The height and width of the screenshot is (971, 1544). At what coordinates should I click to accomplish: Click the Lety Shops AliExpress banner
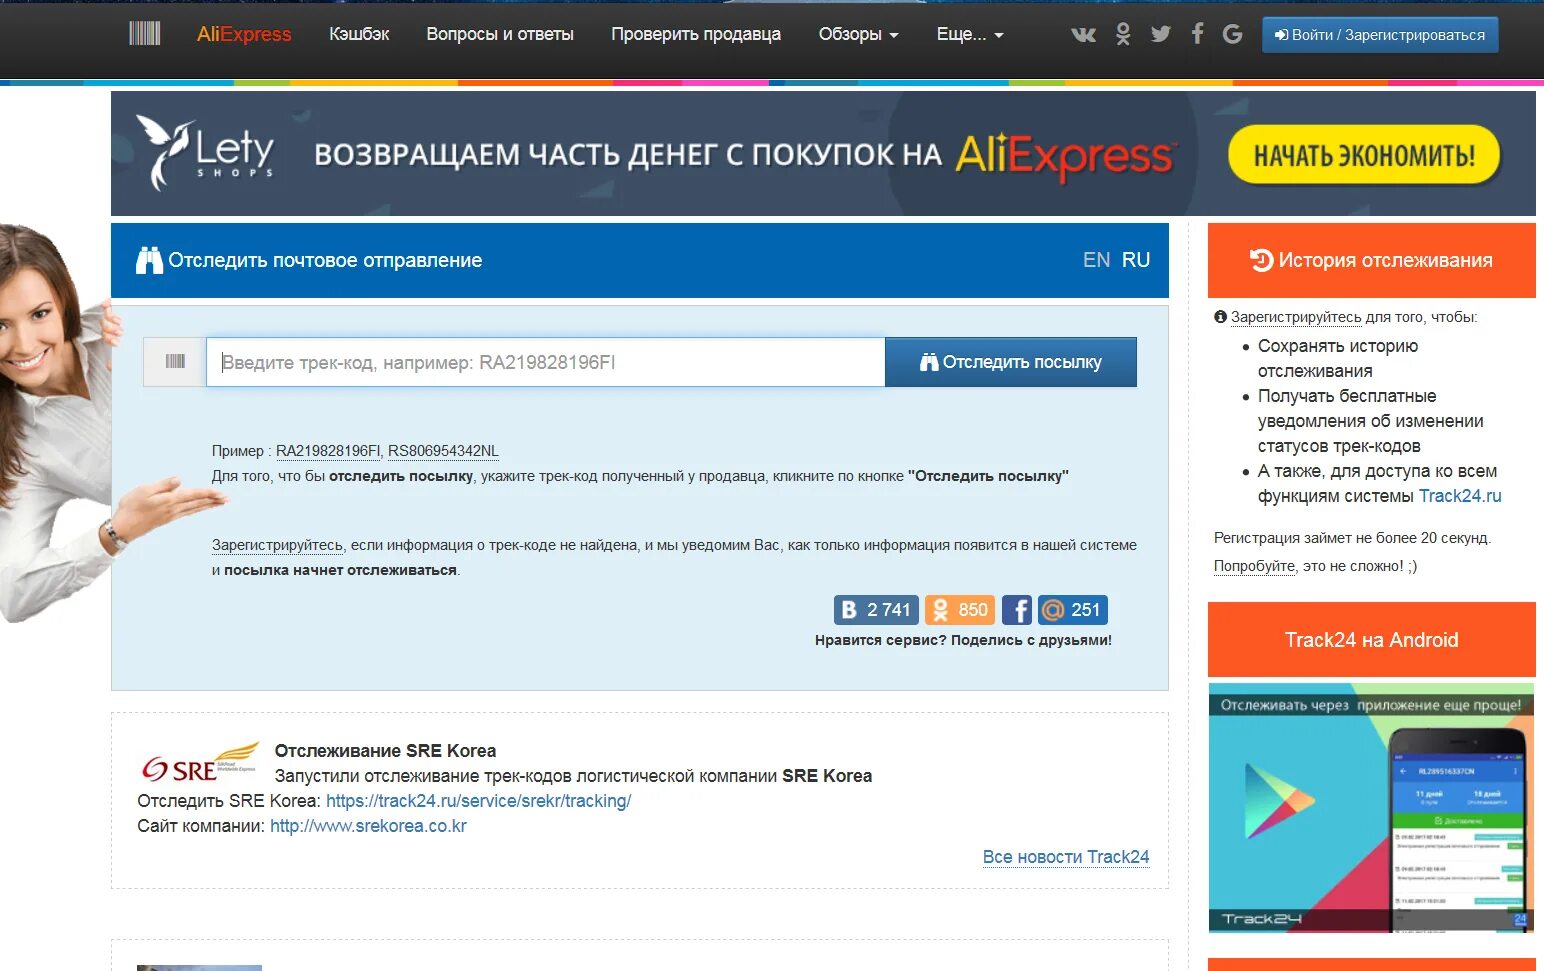click(823, 154)
